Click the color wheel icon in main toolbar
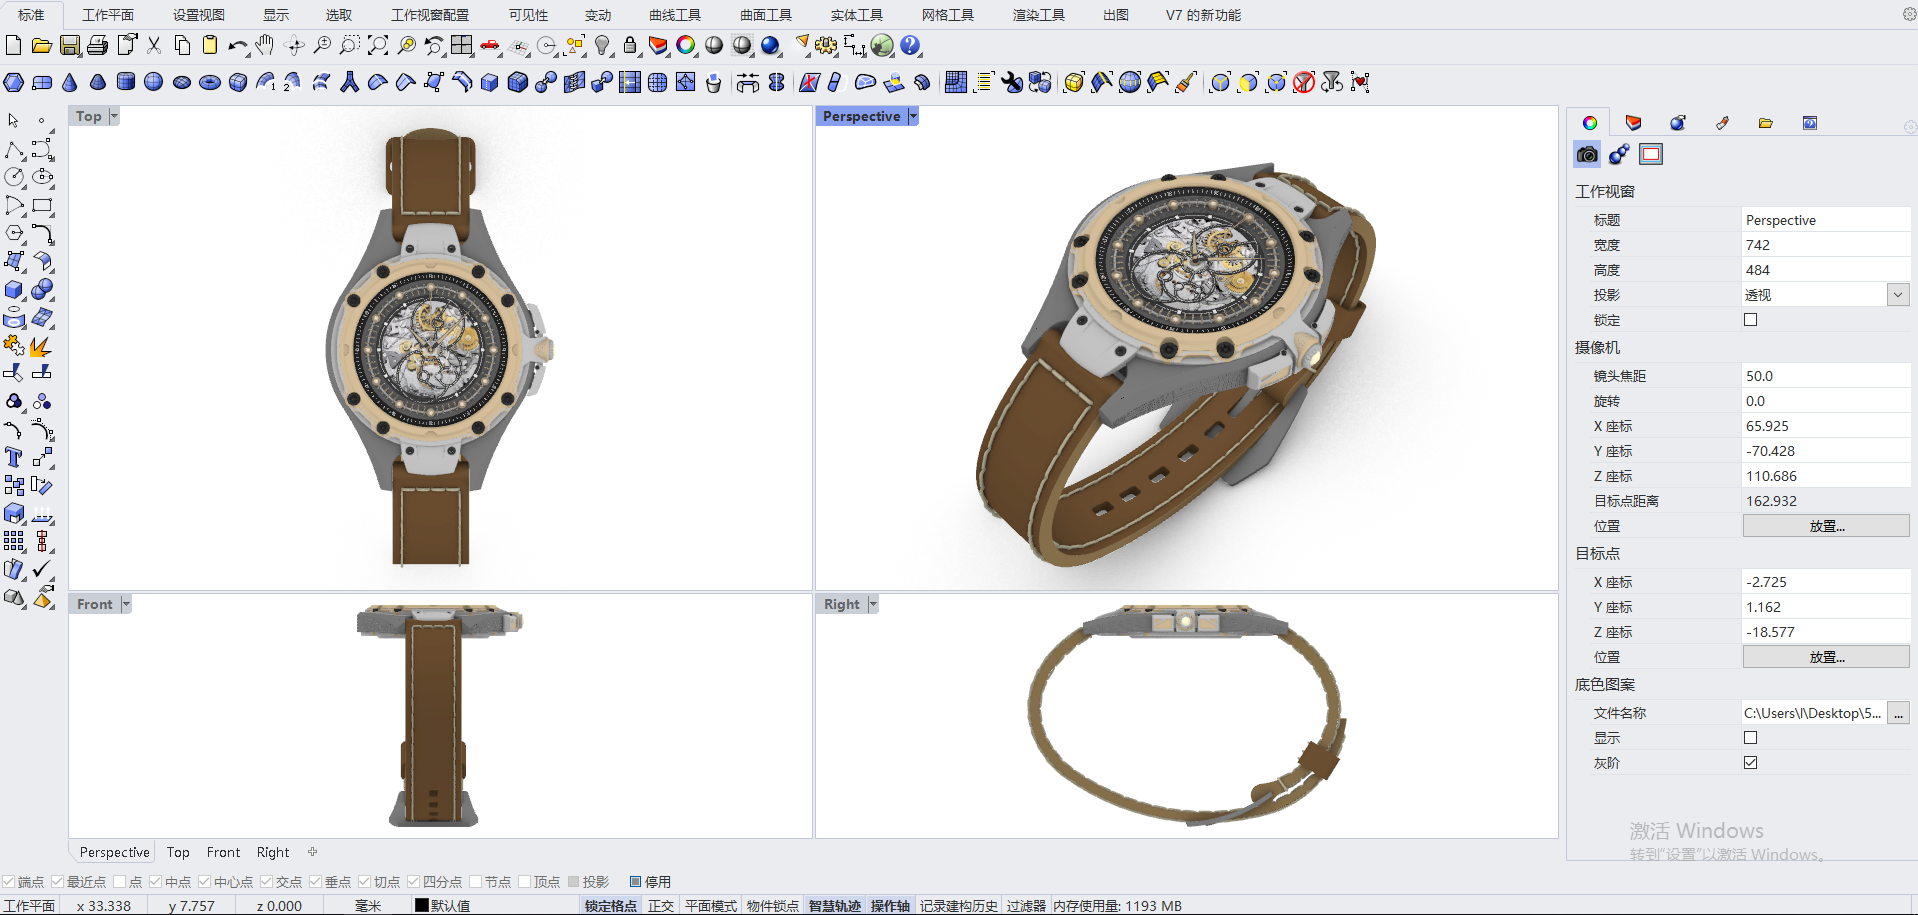The height and width of the screenshot is (915, 1918). 686,45
